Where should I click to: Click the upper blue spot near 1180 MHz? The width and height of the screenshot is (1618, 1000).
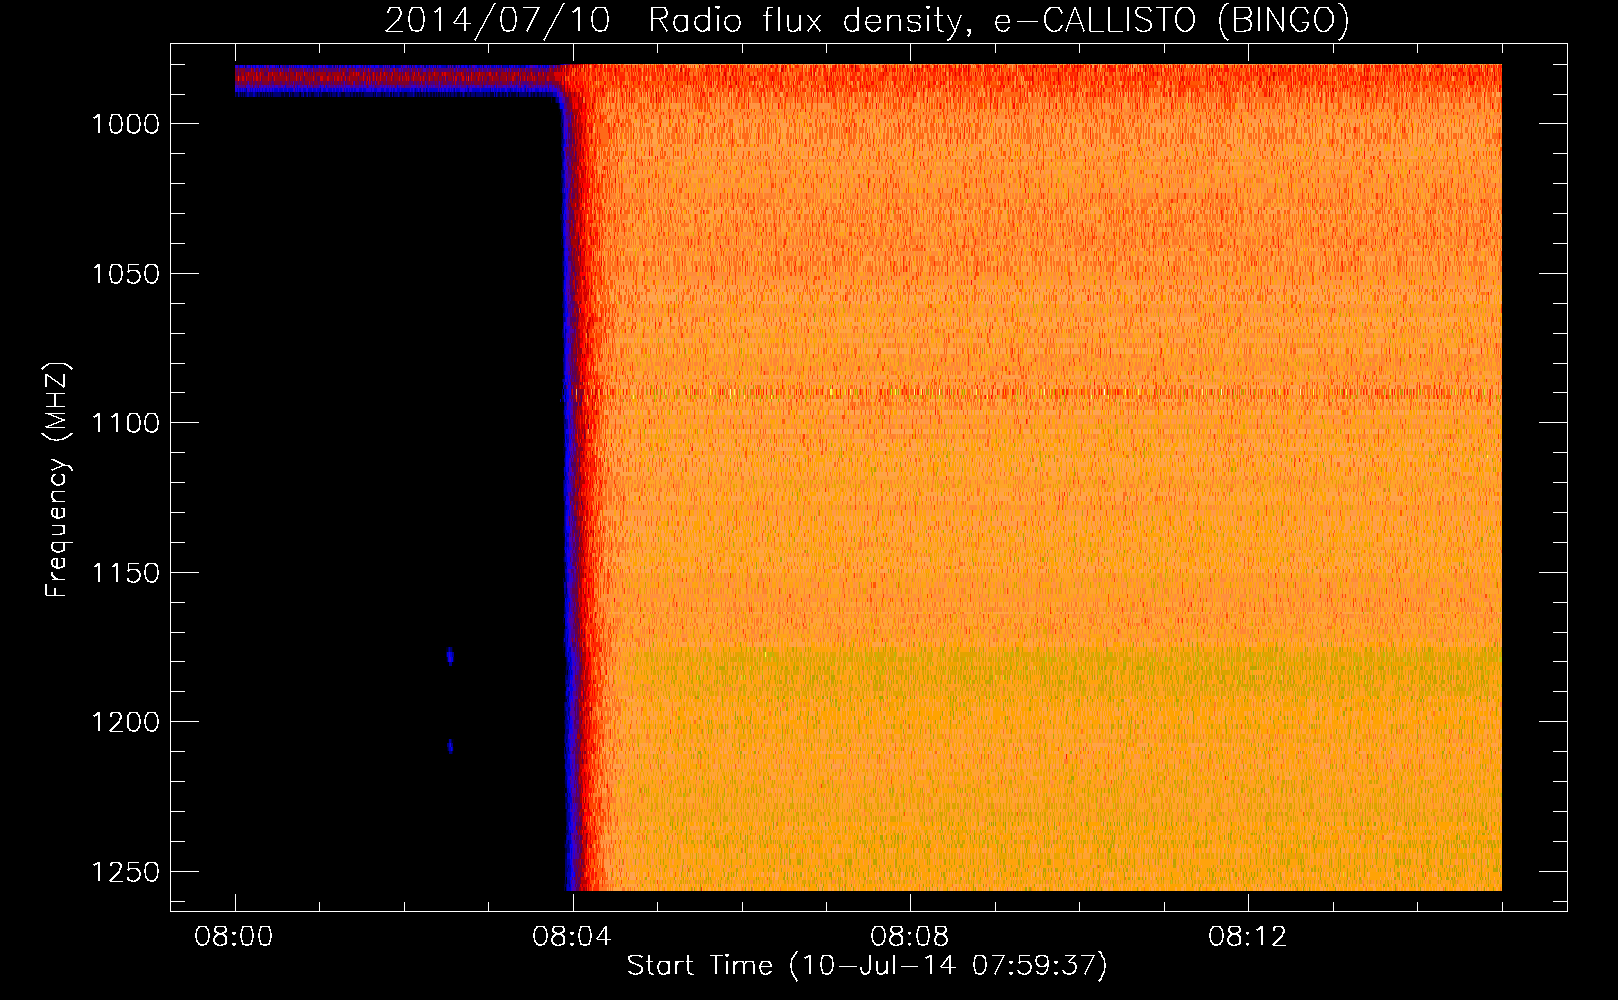pos(450,656)
